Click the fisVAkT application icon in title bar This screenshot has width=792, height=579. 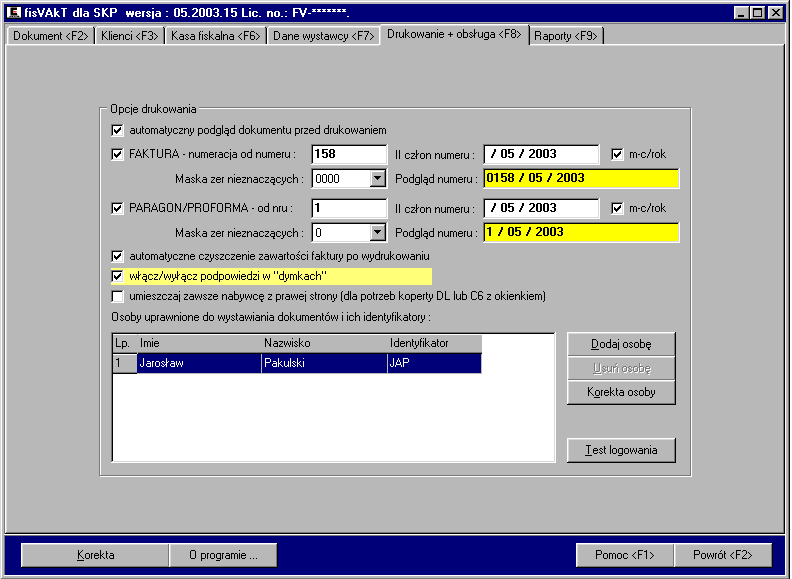[x=12, y=11]
